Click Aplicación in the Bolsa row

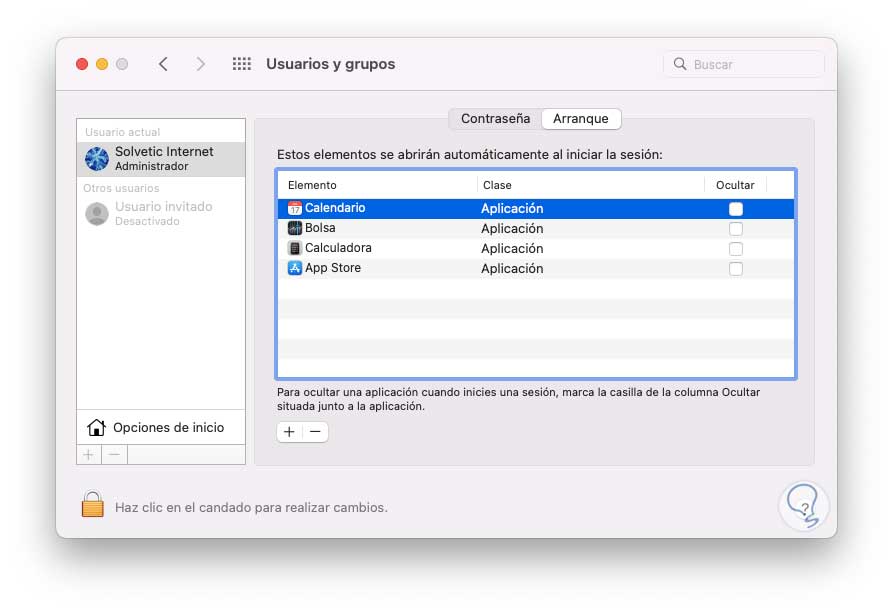(512, 228)
